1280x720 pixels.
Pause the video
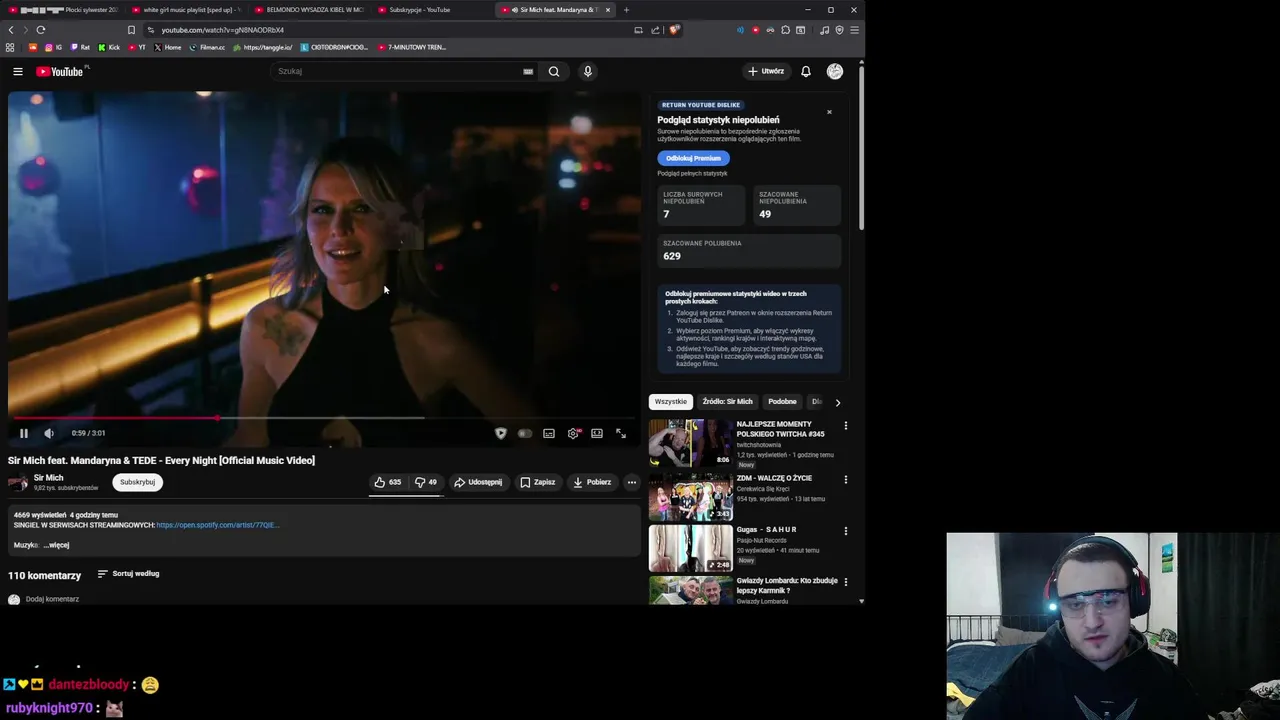tap(24, 433)
